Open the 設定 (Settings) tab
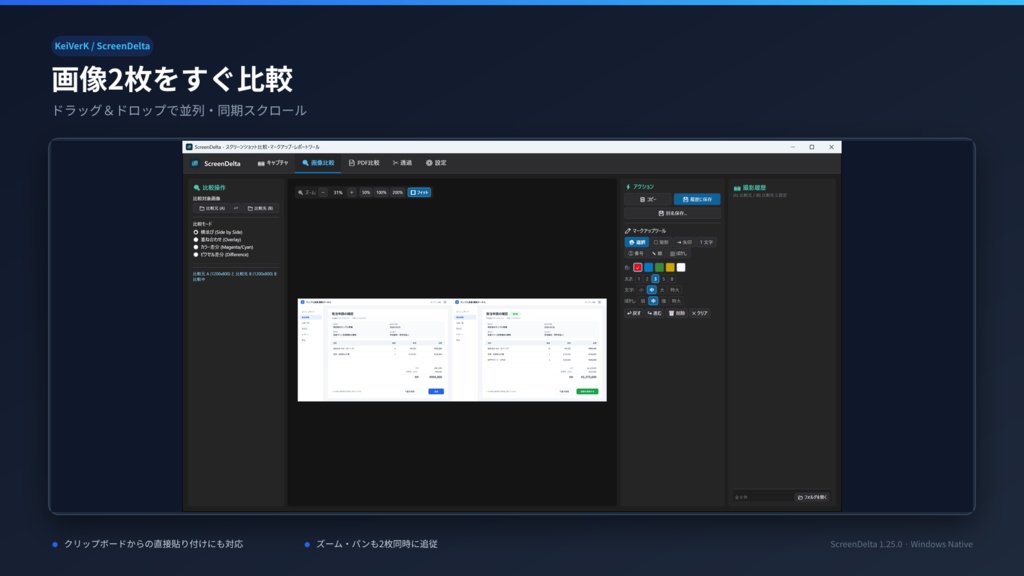The width and height of the screenshot is (1024, 576). (436, 163)
